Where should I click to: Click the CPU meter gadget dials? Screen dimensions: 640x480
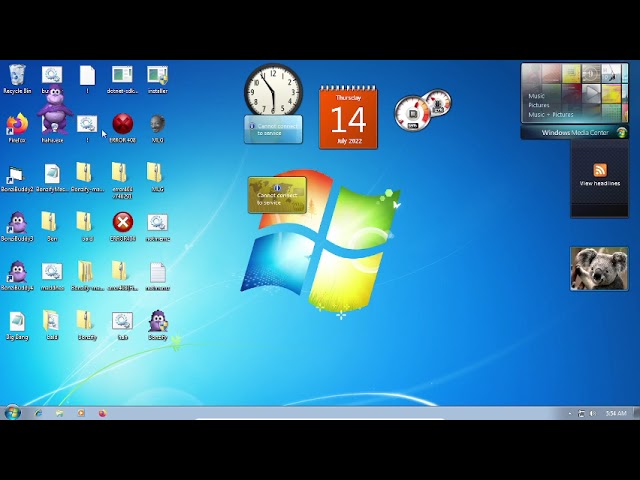coord(423,110)
